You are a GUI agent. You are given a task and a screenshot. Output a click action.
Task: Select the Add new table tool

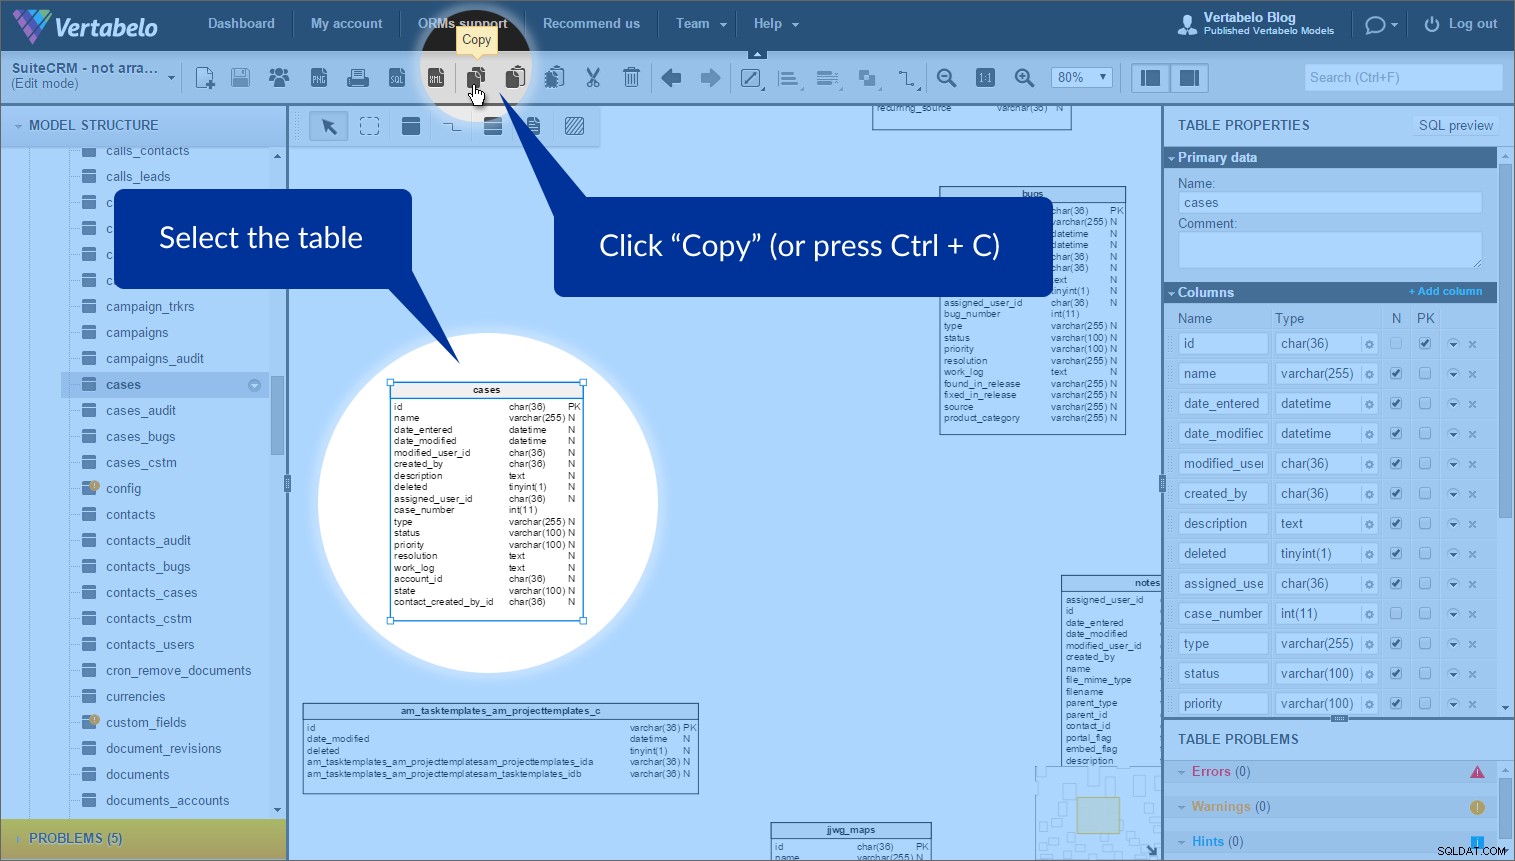pyautogui.click(x=411, y=126)
